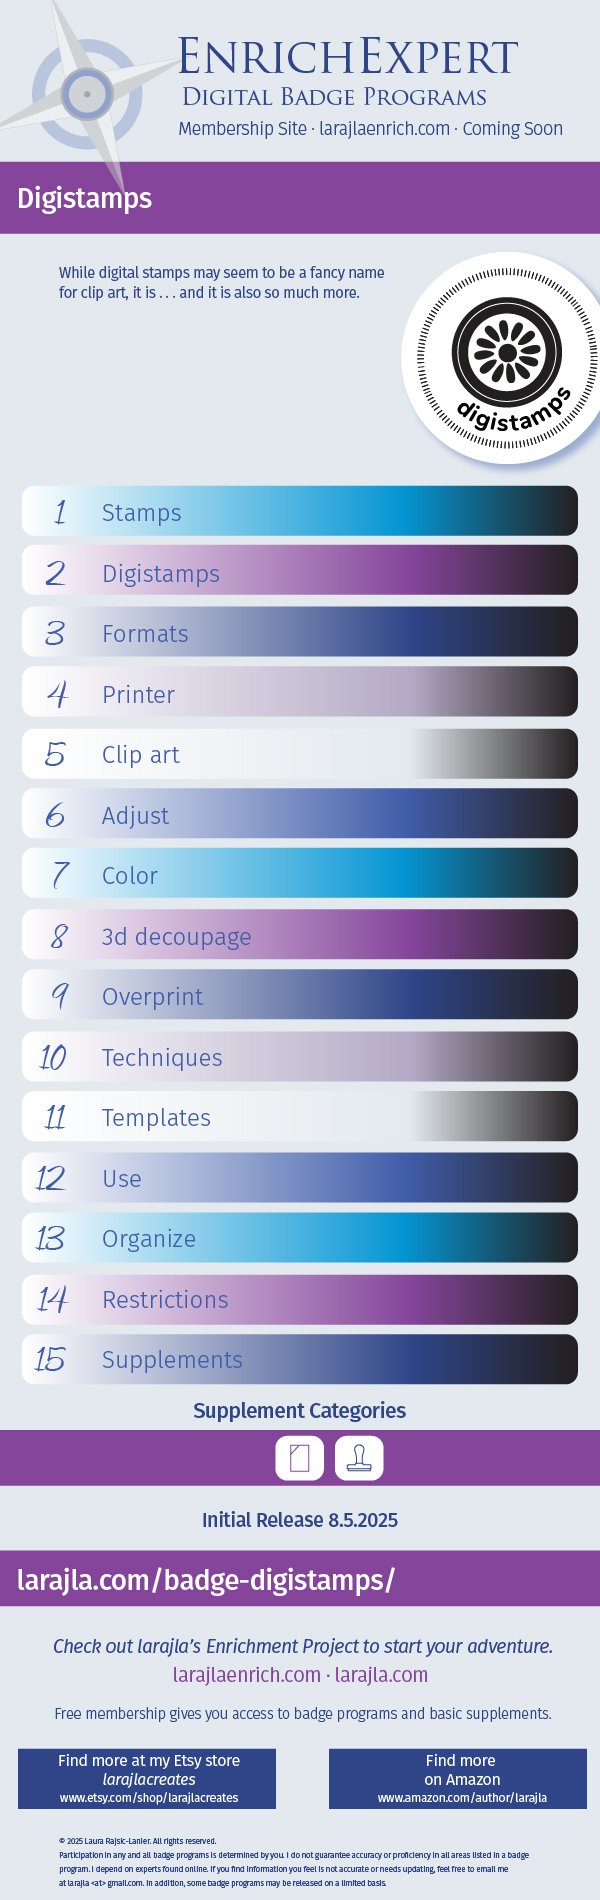Viewport: 600px width, 1900px height.
Task: Select the number 2 Digistamps row
Action: [299, 571]
